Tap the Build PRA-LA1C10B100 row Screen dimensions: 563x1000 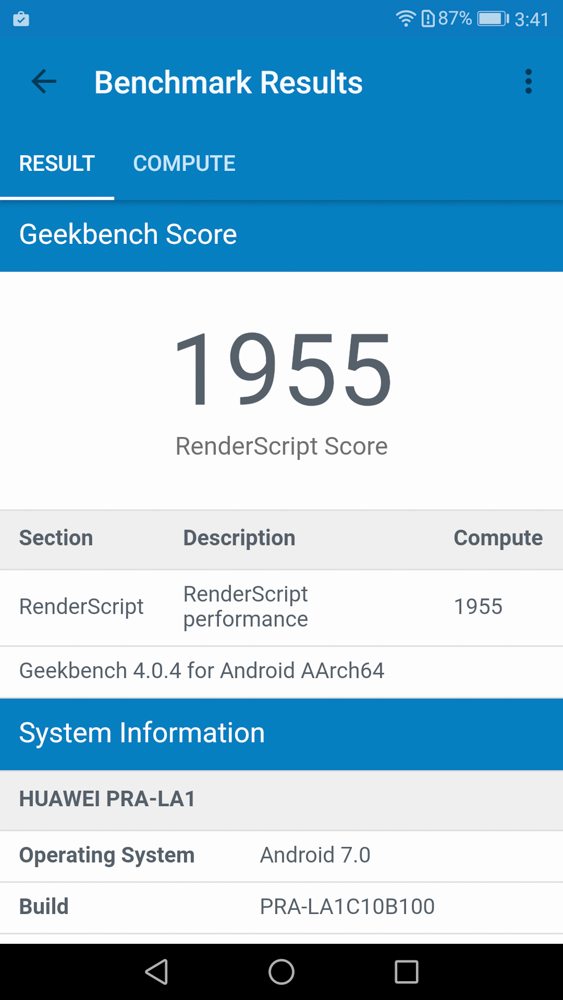click(281, 908)
